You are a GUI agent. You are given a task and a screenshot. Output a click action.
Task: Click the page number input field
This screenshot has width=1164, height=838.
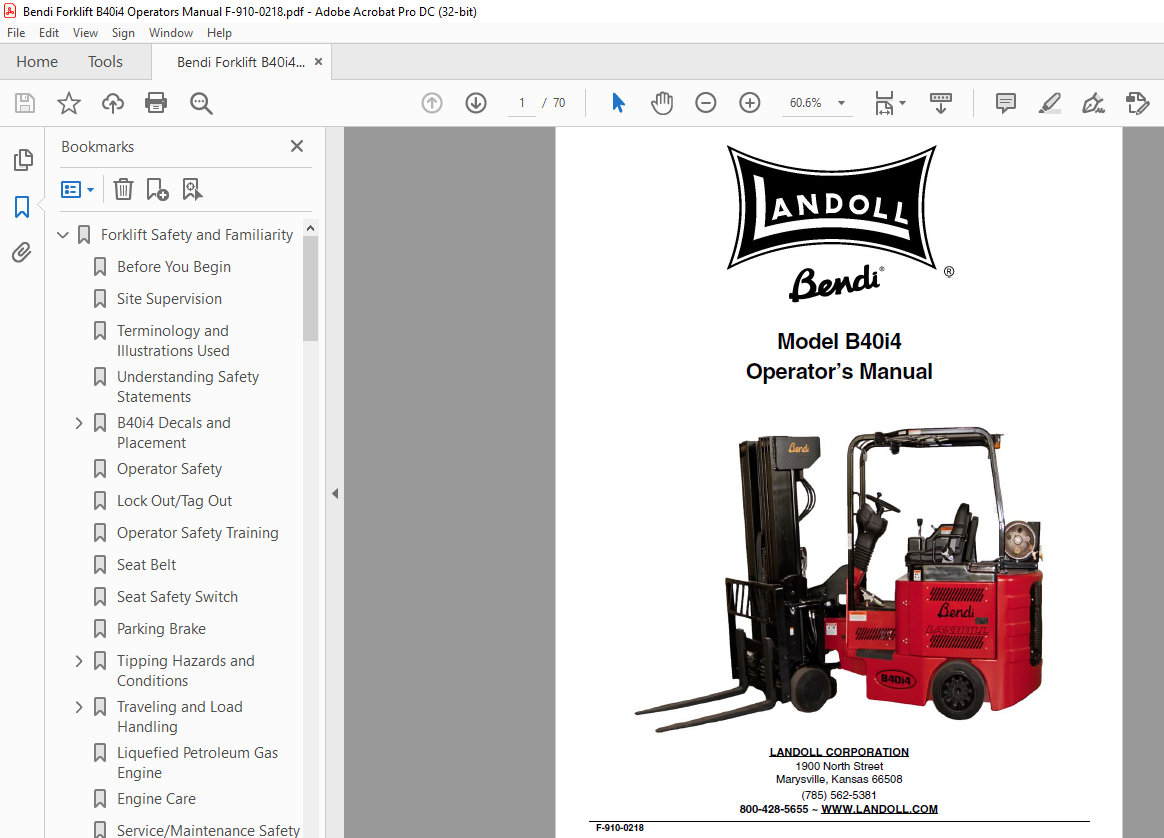(522, 103)
